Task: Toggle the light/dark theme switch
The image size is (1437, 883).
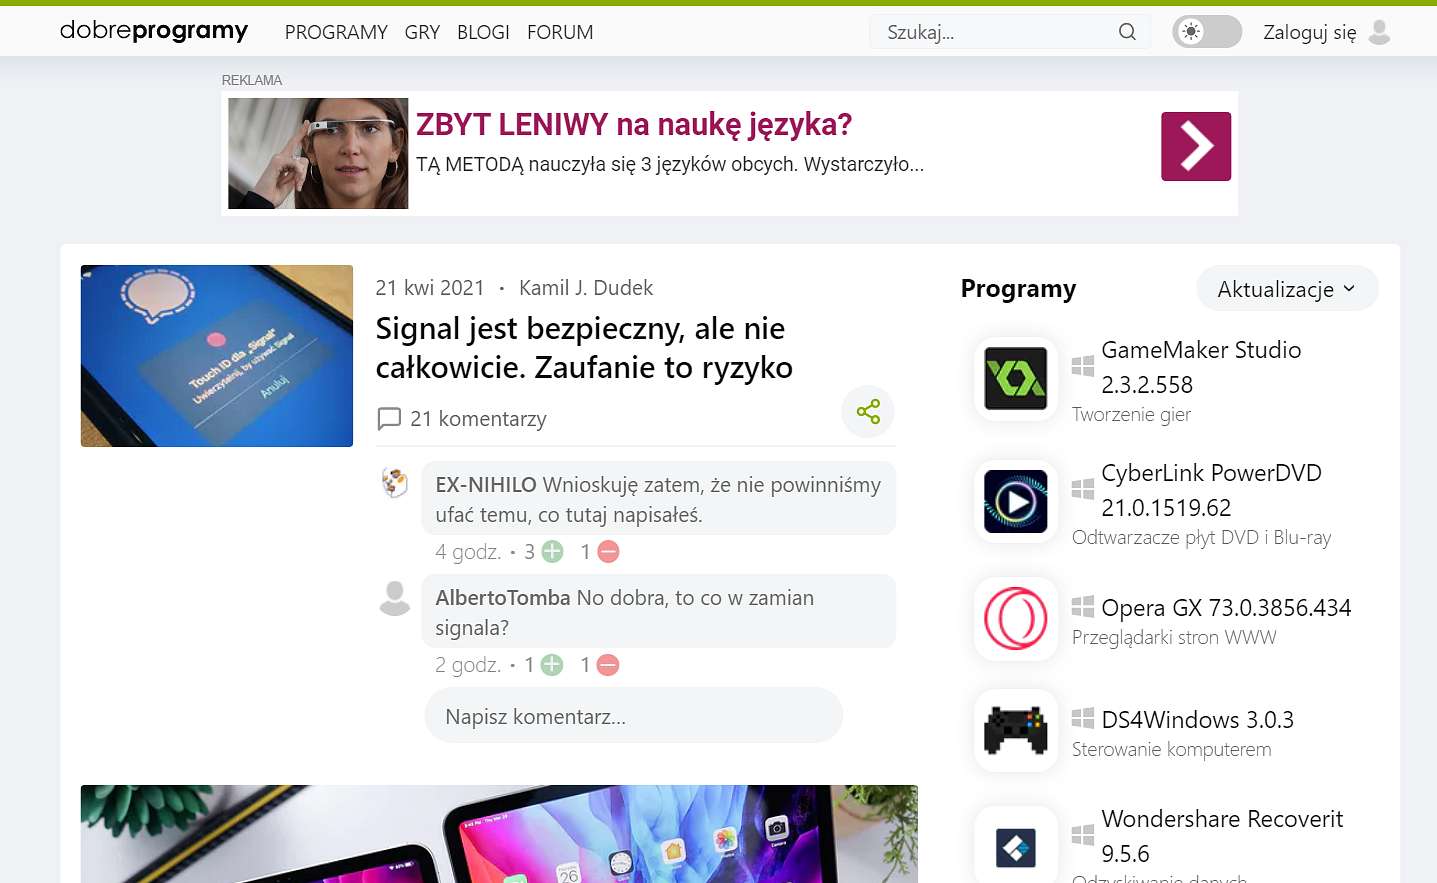Action: (1207, 32)
